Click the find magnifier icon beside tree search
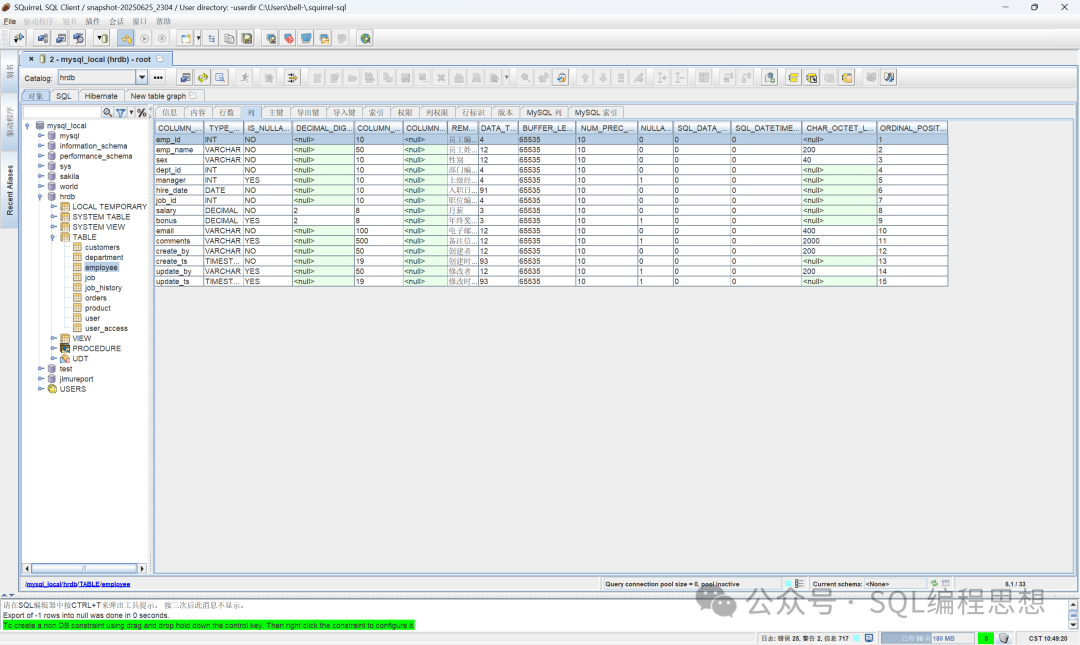The height and width of the screenshot is (645, 1080). coord(108,113)
